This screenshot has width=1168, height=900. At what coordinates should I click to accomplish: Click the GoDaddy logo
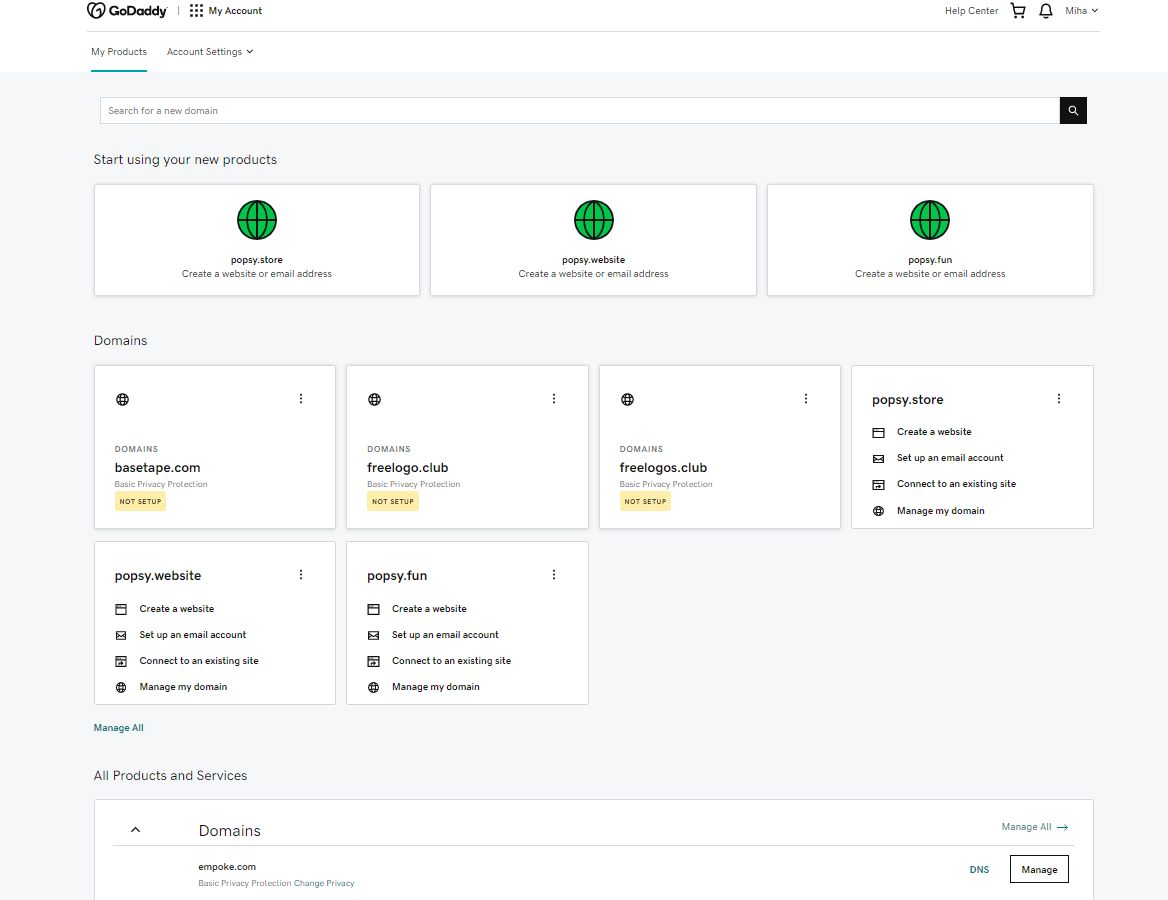coord(127,11)
